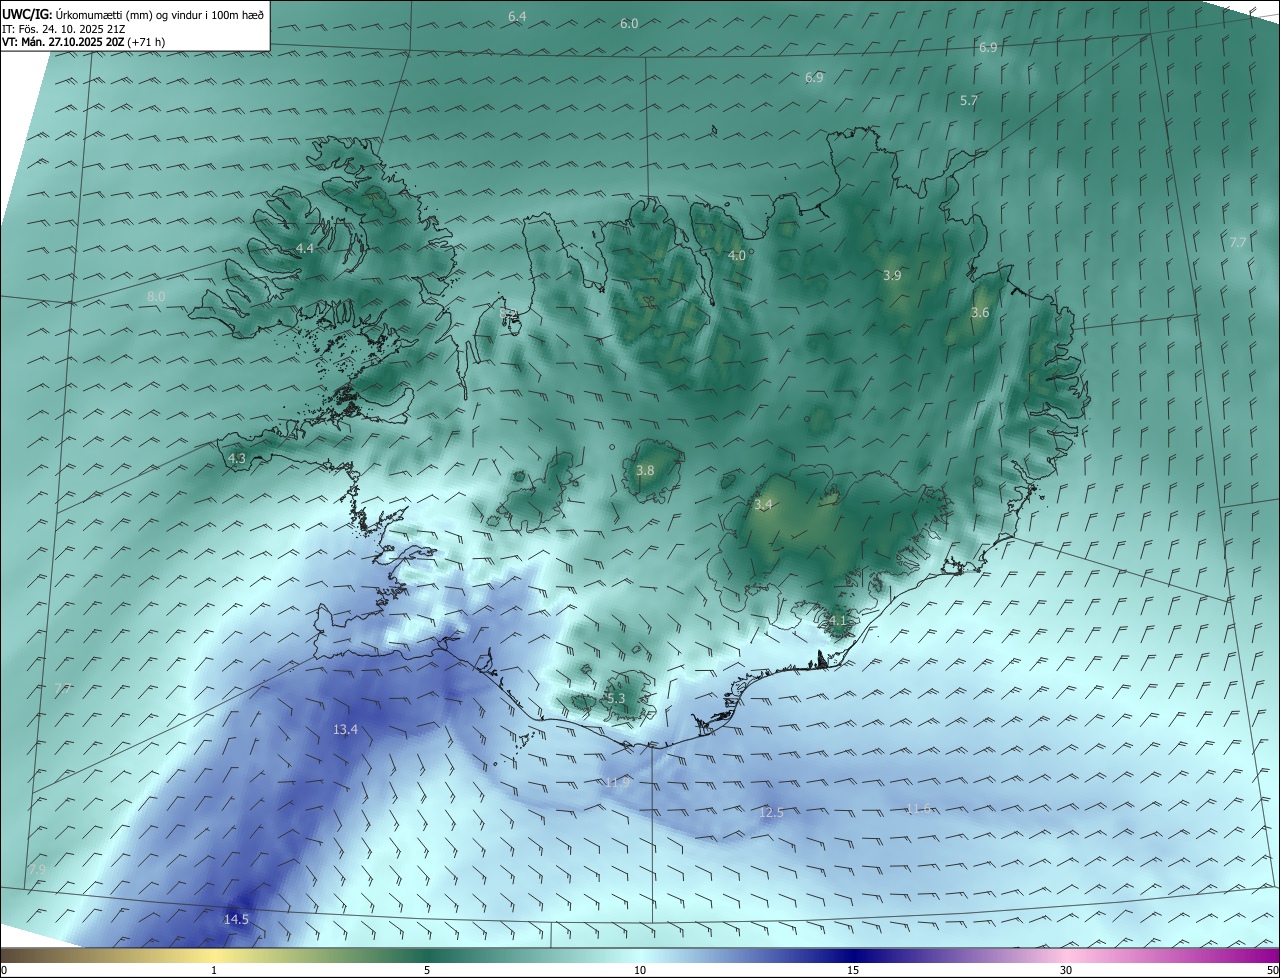This screenshot has width=1280, height=978.
Task: Click the 3.8 value on the glacier
Action: (x=645, y=471)
